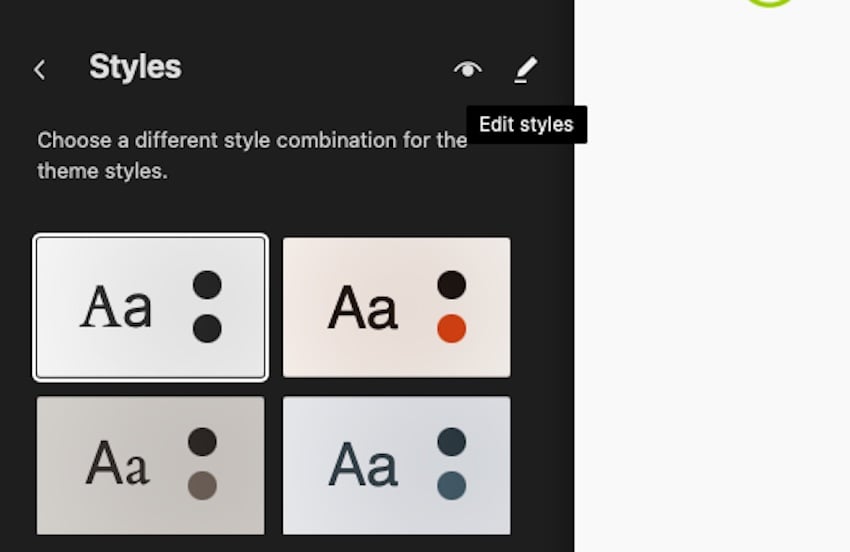
Task: Click the Aa text in blue-gray style
Action: click(362, 465)
